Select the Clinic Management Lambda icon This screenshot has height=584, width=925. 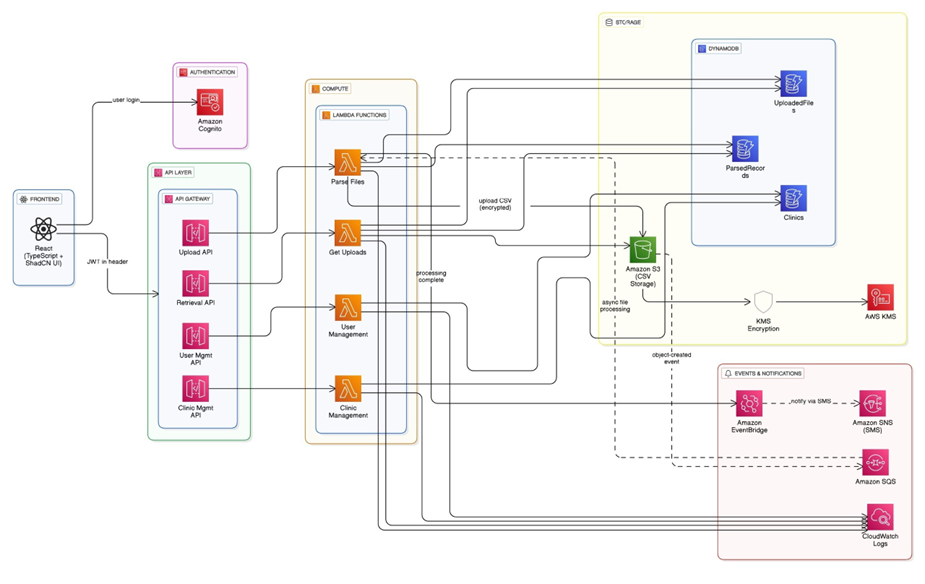(x=347, y=387)
